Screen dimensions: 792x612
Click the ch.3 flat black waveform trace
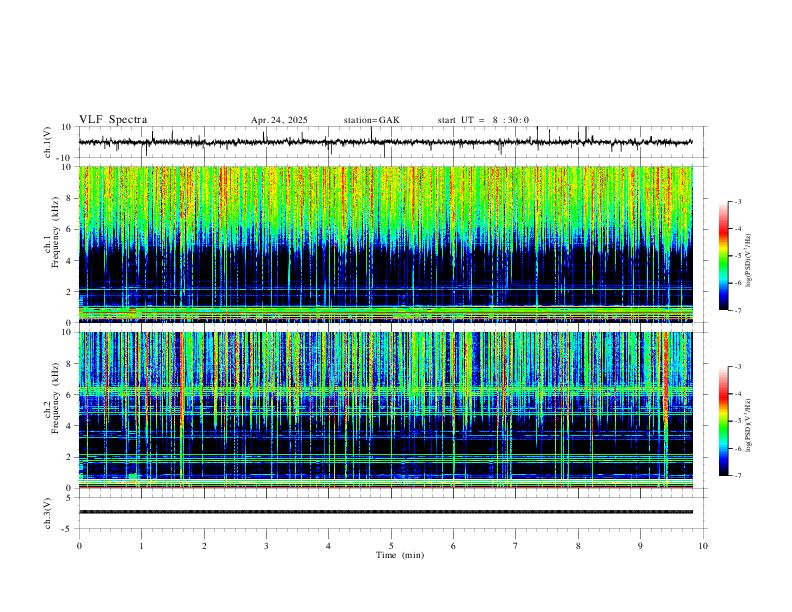[x=385, y=512]
